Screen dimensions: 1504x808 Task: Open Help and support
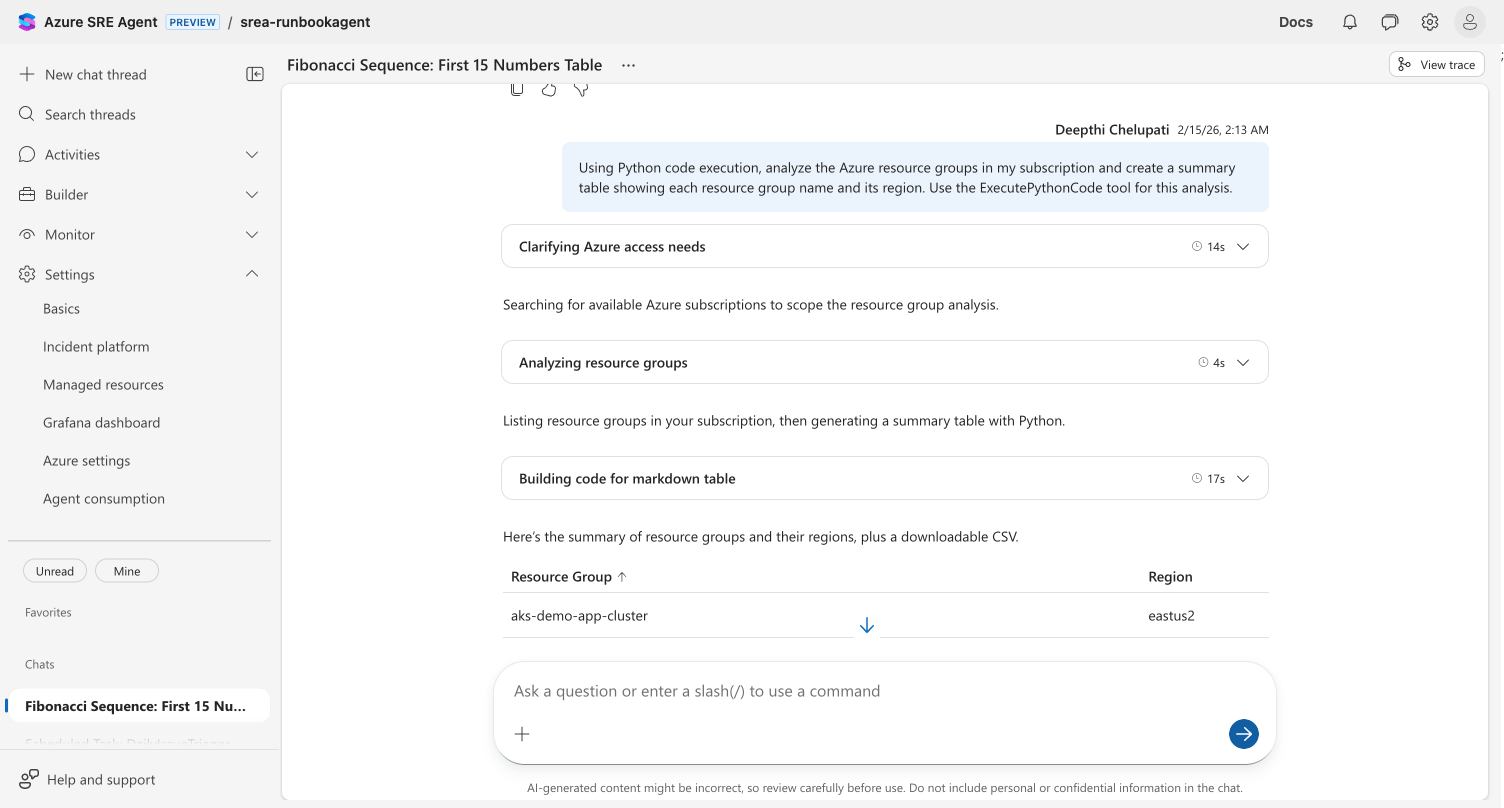pyautogui.click(x=101, y=779)
